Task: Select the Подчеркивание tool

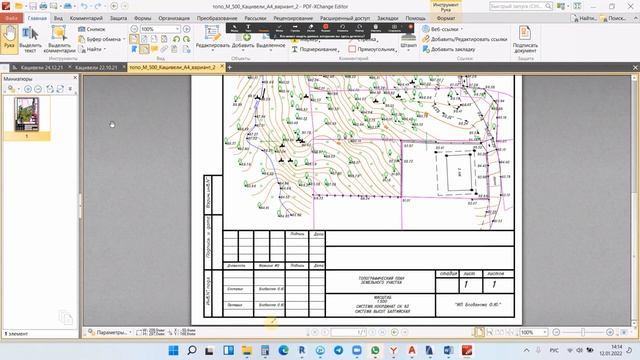Action: pos(315,49)
